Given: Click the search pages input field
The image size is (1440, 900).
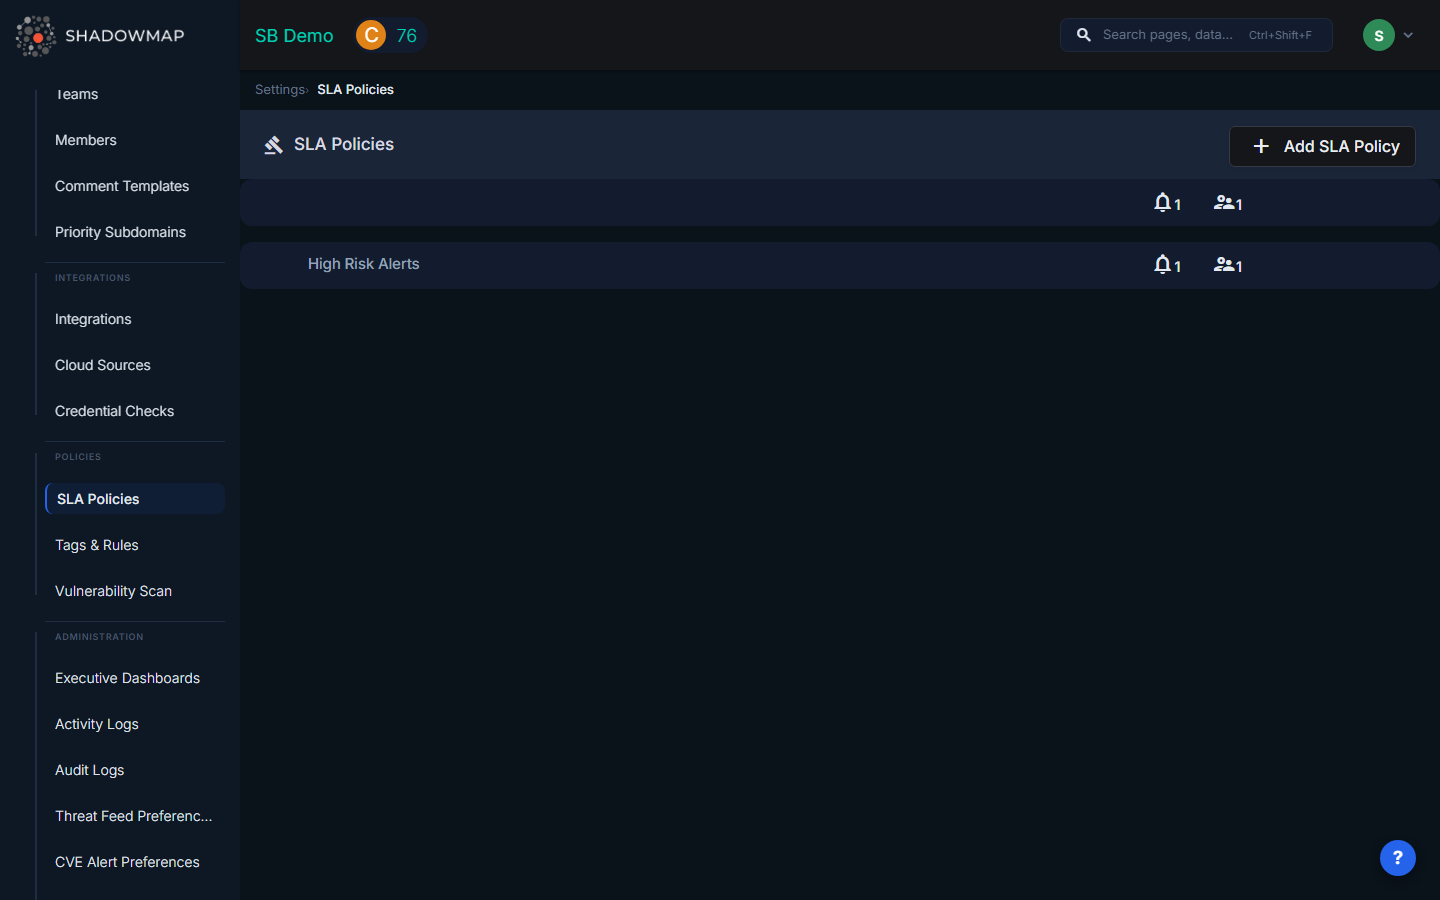Looking at the screenshot, I should coord(1168,35).
